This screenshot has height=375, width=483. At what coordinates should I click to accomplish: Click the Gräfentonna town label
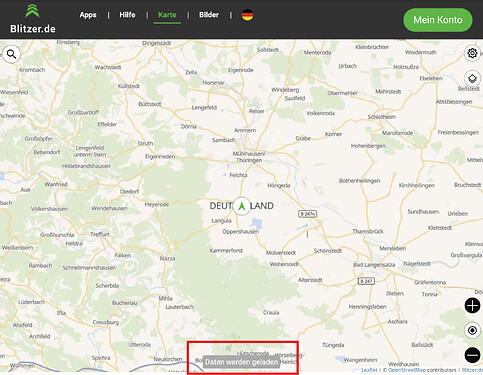[x=430, y=282]
